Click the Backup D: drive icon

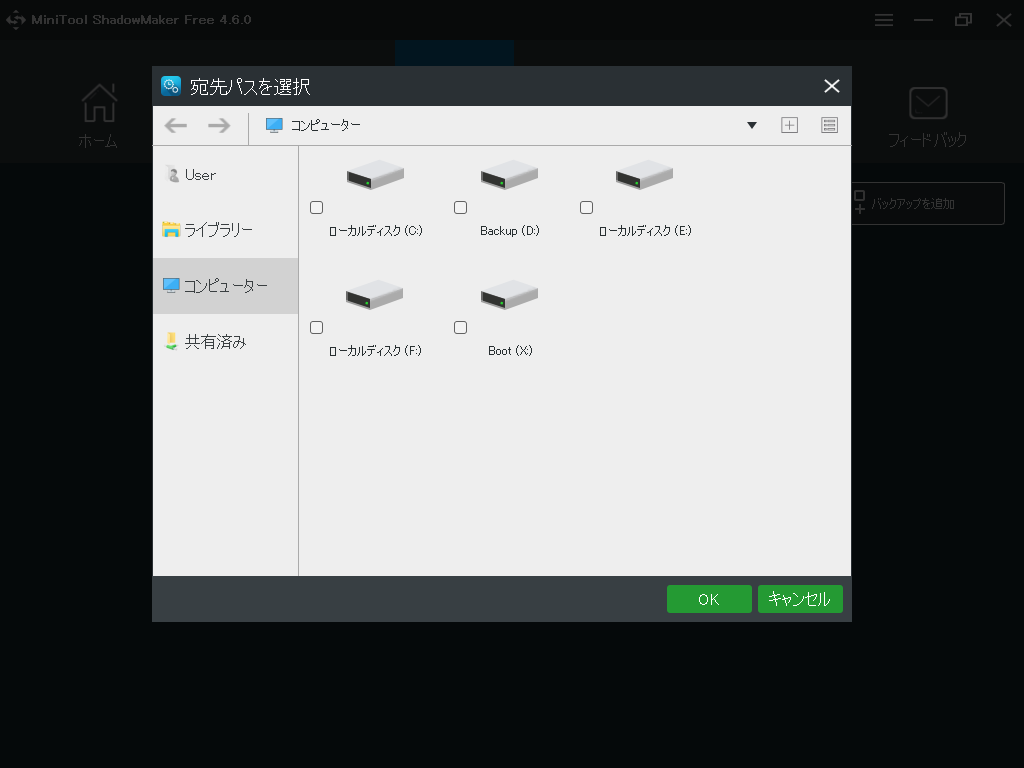click(x=509, y=175)
